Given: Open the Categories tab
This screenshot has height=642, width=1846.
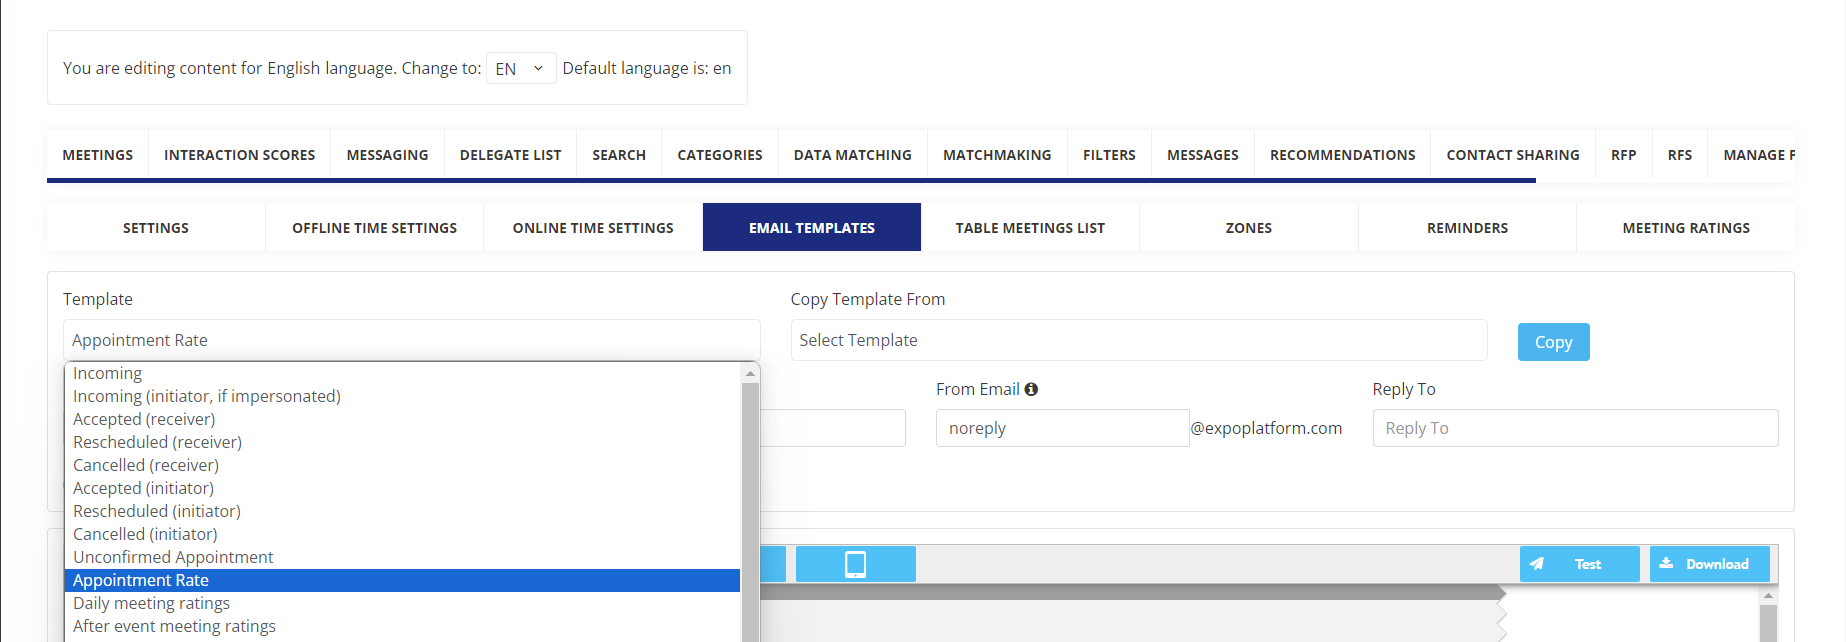Looking at the screenshot, I should tap(720, 155).
